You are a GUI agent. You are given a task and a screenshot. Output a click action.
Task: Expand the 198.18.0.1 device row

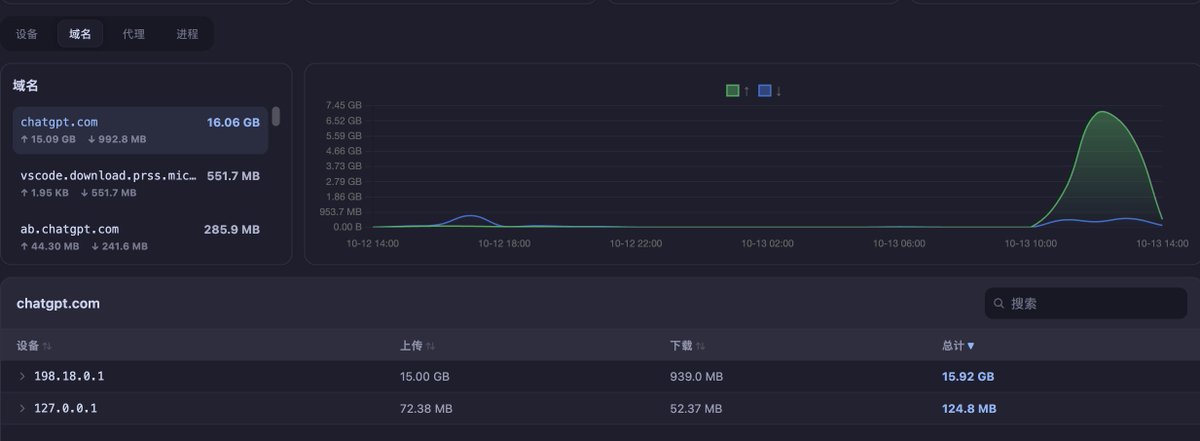(x=23, y=376)
